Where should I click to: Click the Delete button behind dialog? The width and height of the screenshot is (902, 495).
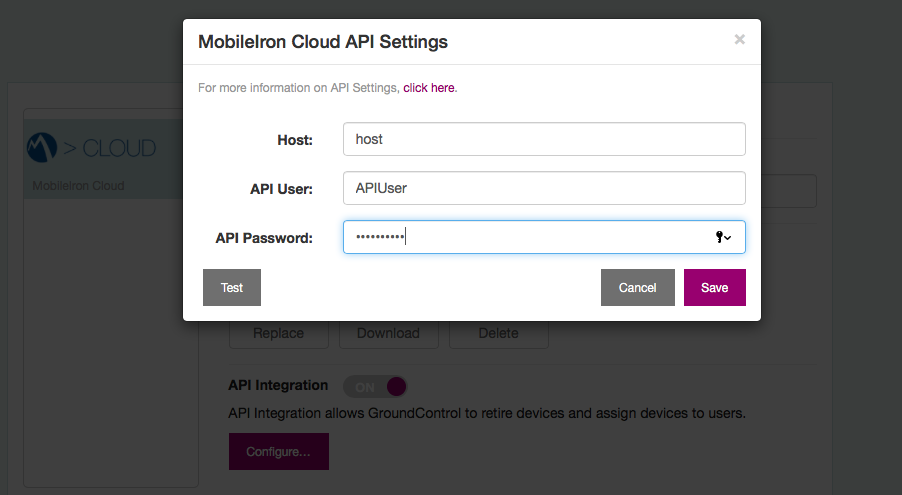pyautogui.click(x=498, y=334)
